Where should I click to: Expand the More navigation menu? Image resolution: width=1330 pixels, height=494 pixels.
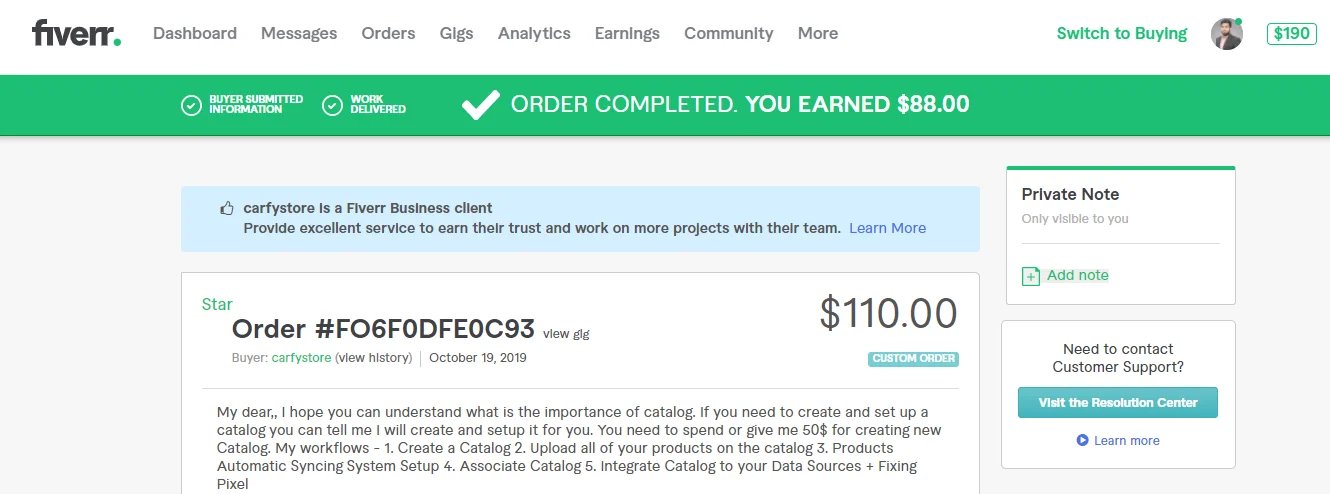pyautogui.click(x=818, y=33)
